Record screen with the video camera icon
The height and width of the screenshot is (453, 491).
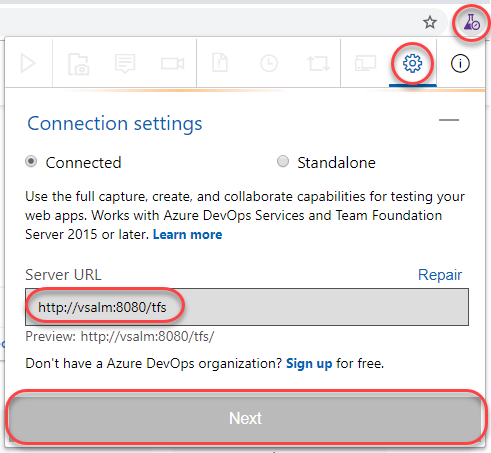click(x=172, y=63)
